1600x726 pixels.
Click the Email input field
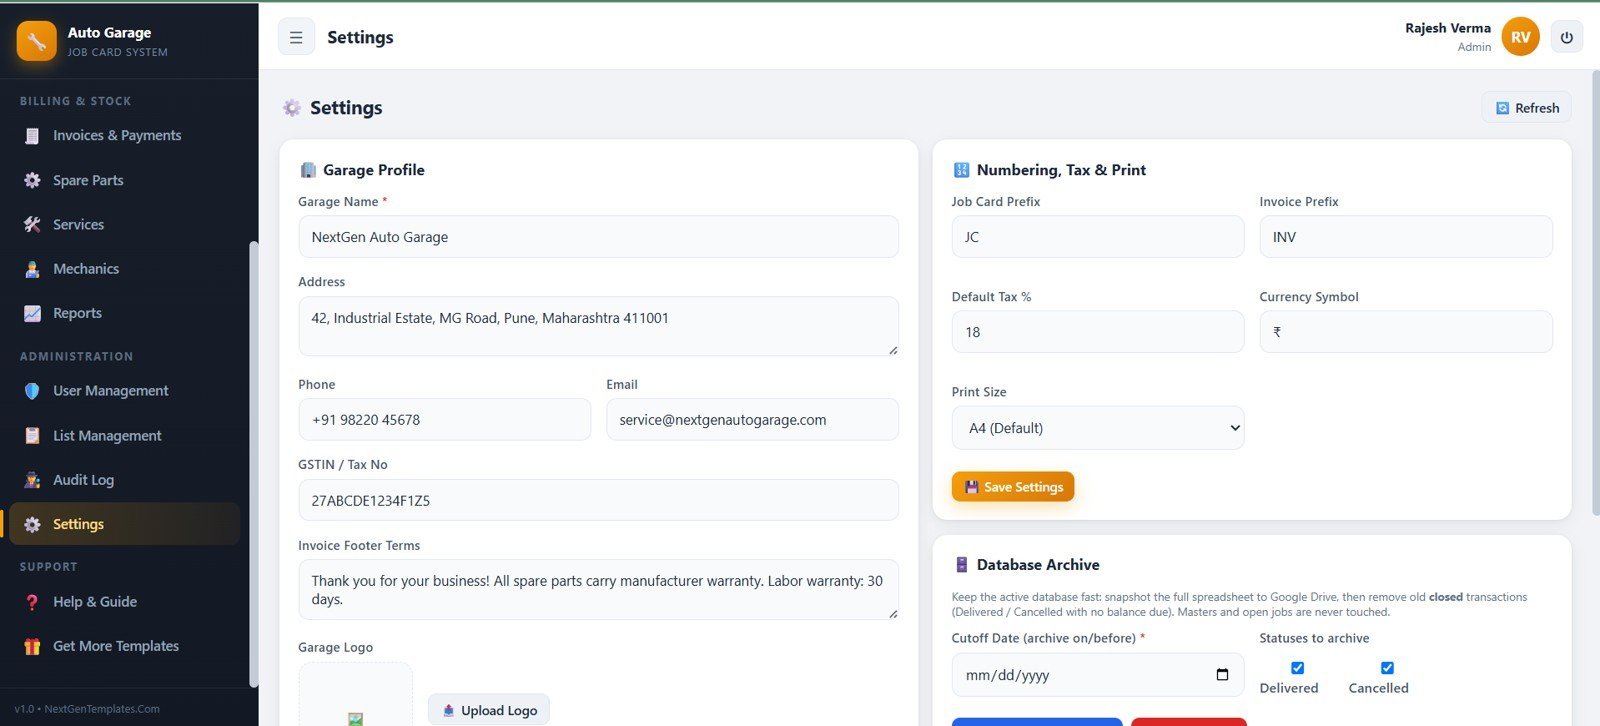[x=752, y=420]
